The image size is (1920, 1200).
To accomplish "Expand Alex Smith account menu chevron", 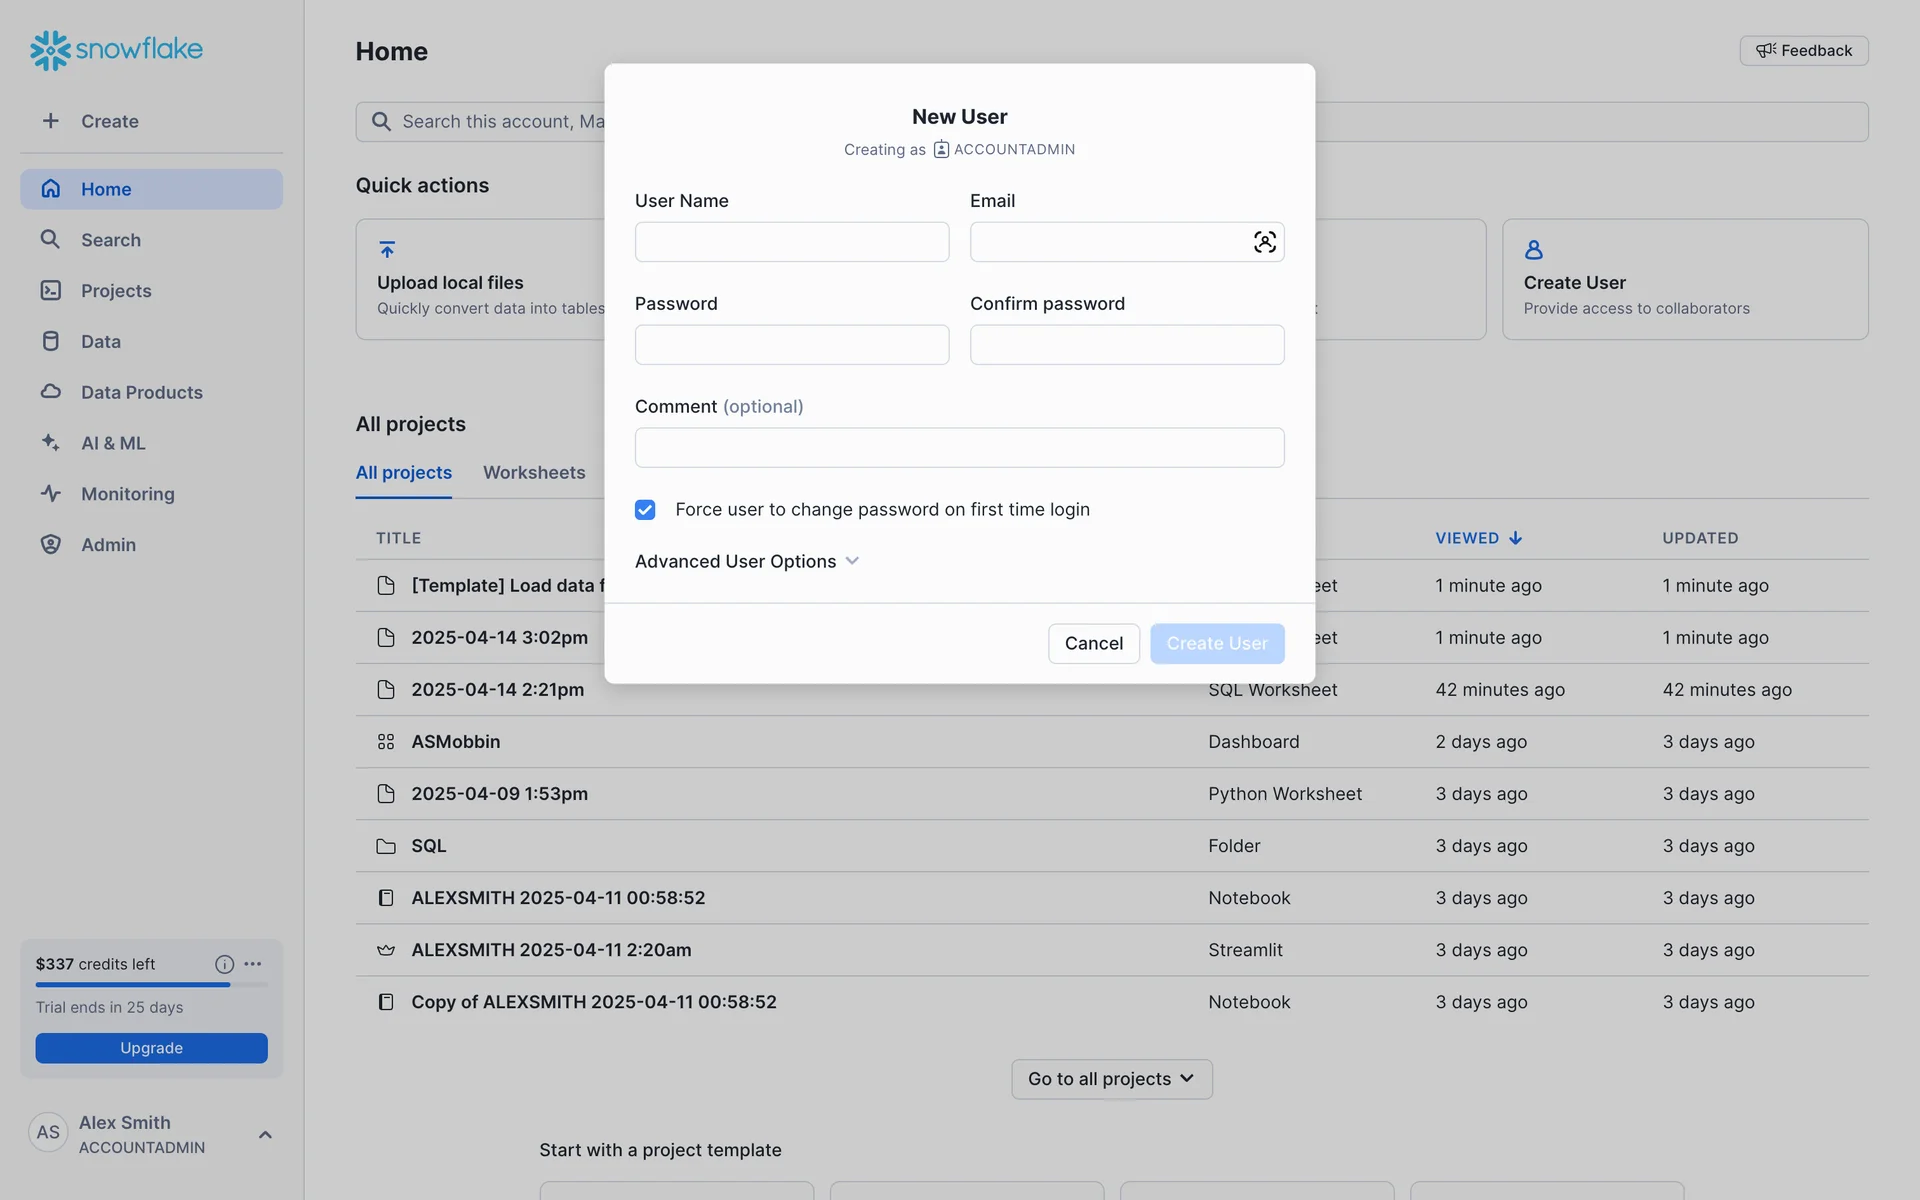I will coord(265,1134).
